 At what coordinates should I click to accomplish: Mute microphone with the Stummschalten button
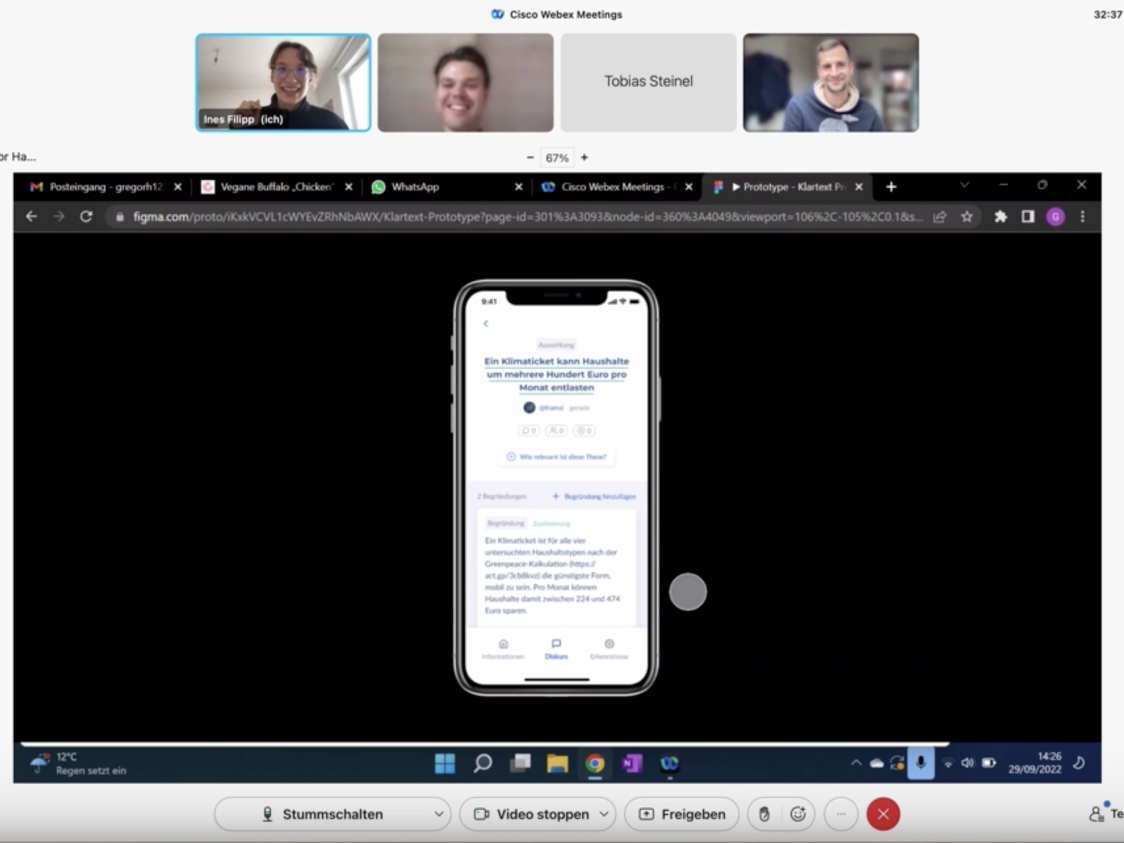tap(322, 814)
